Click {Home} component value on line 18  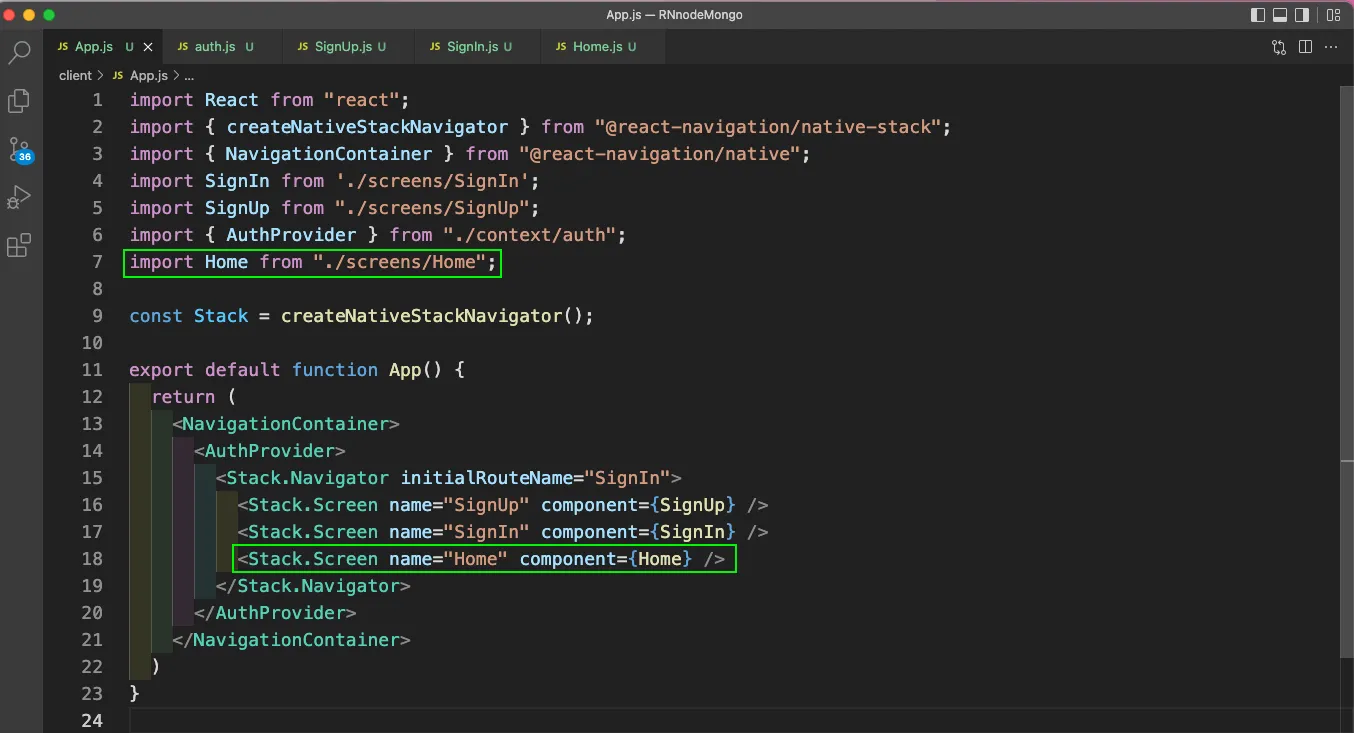click(660, 559)
